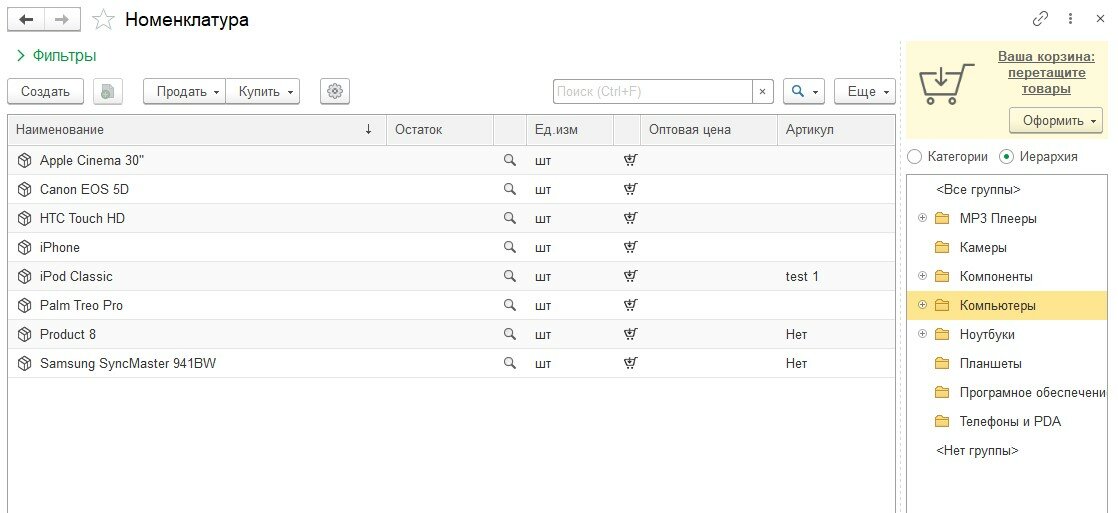The width and height of the screenshot is (1118, 513).
Task: Click magnifier icon in Canon EOS 5D row
Action: 509,189
